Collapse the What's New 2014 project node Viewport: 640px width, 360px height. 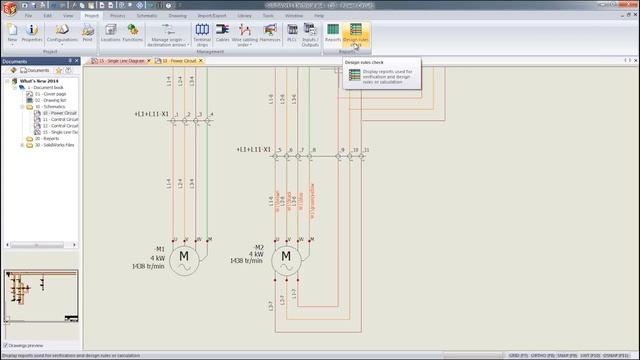coord(7,81)
